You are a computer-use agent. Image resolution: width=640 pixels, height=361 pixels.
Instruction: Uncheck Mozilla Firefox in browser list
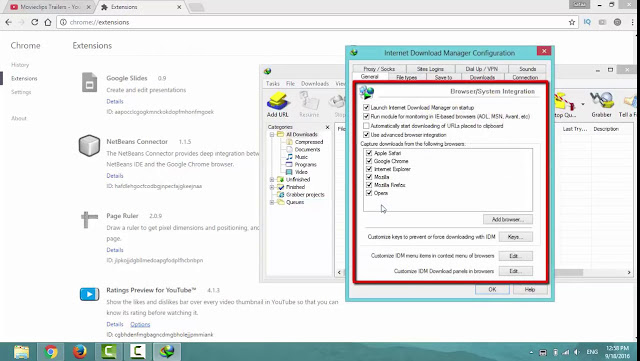(369, 185)
